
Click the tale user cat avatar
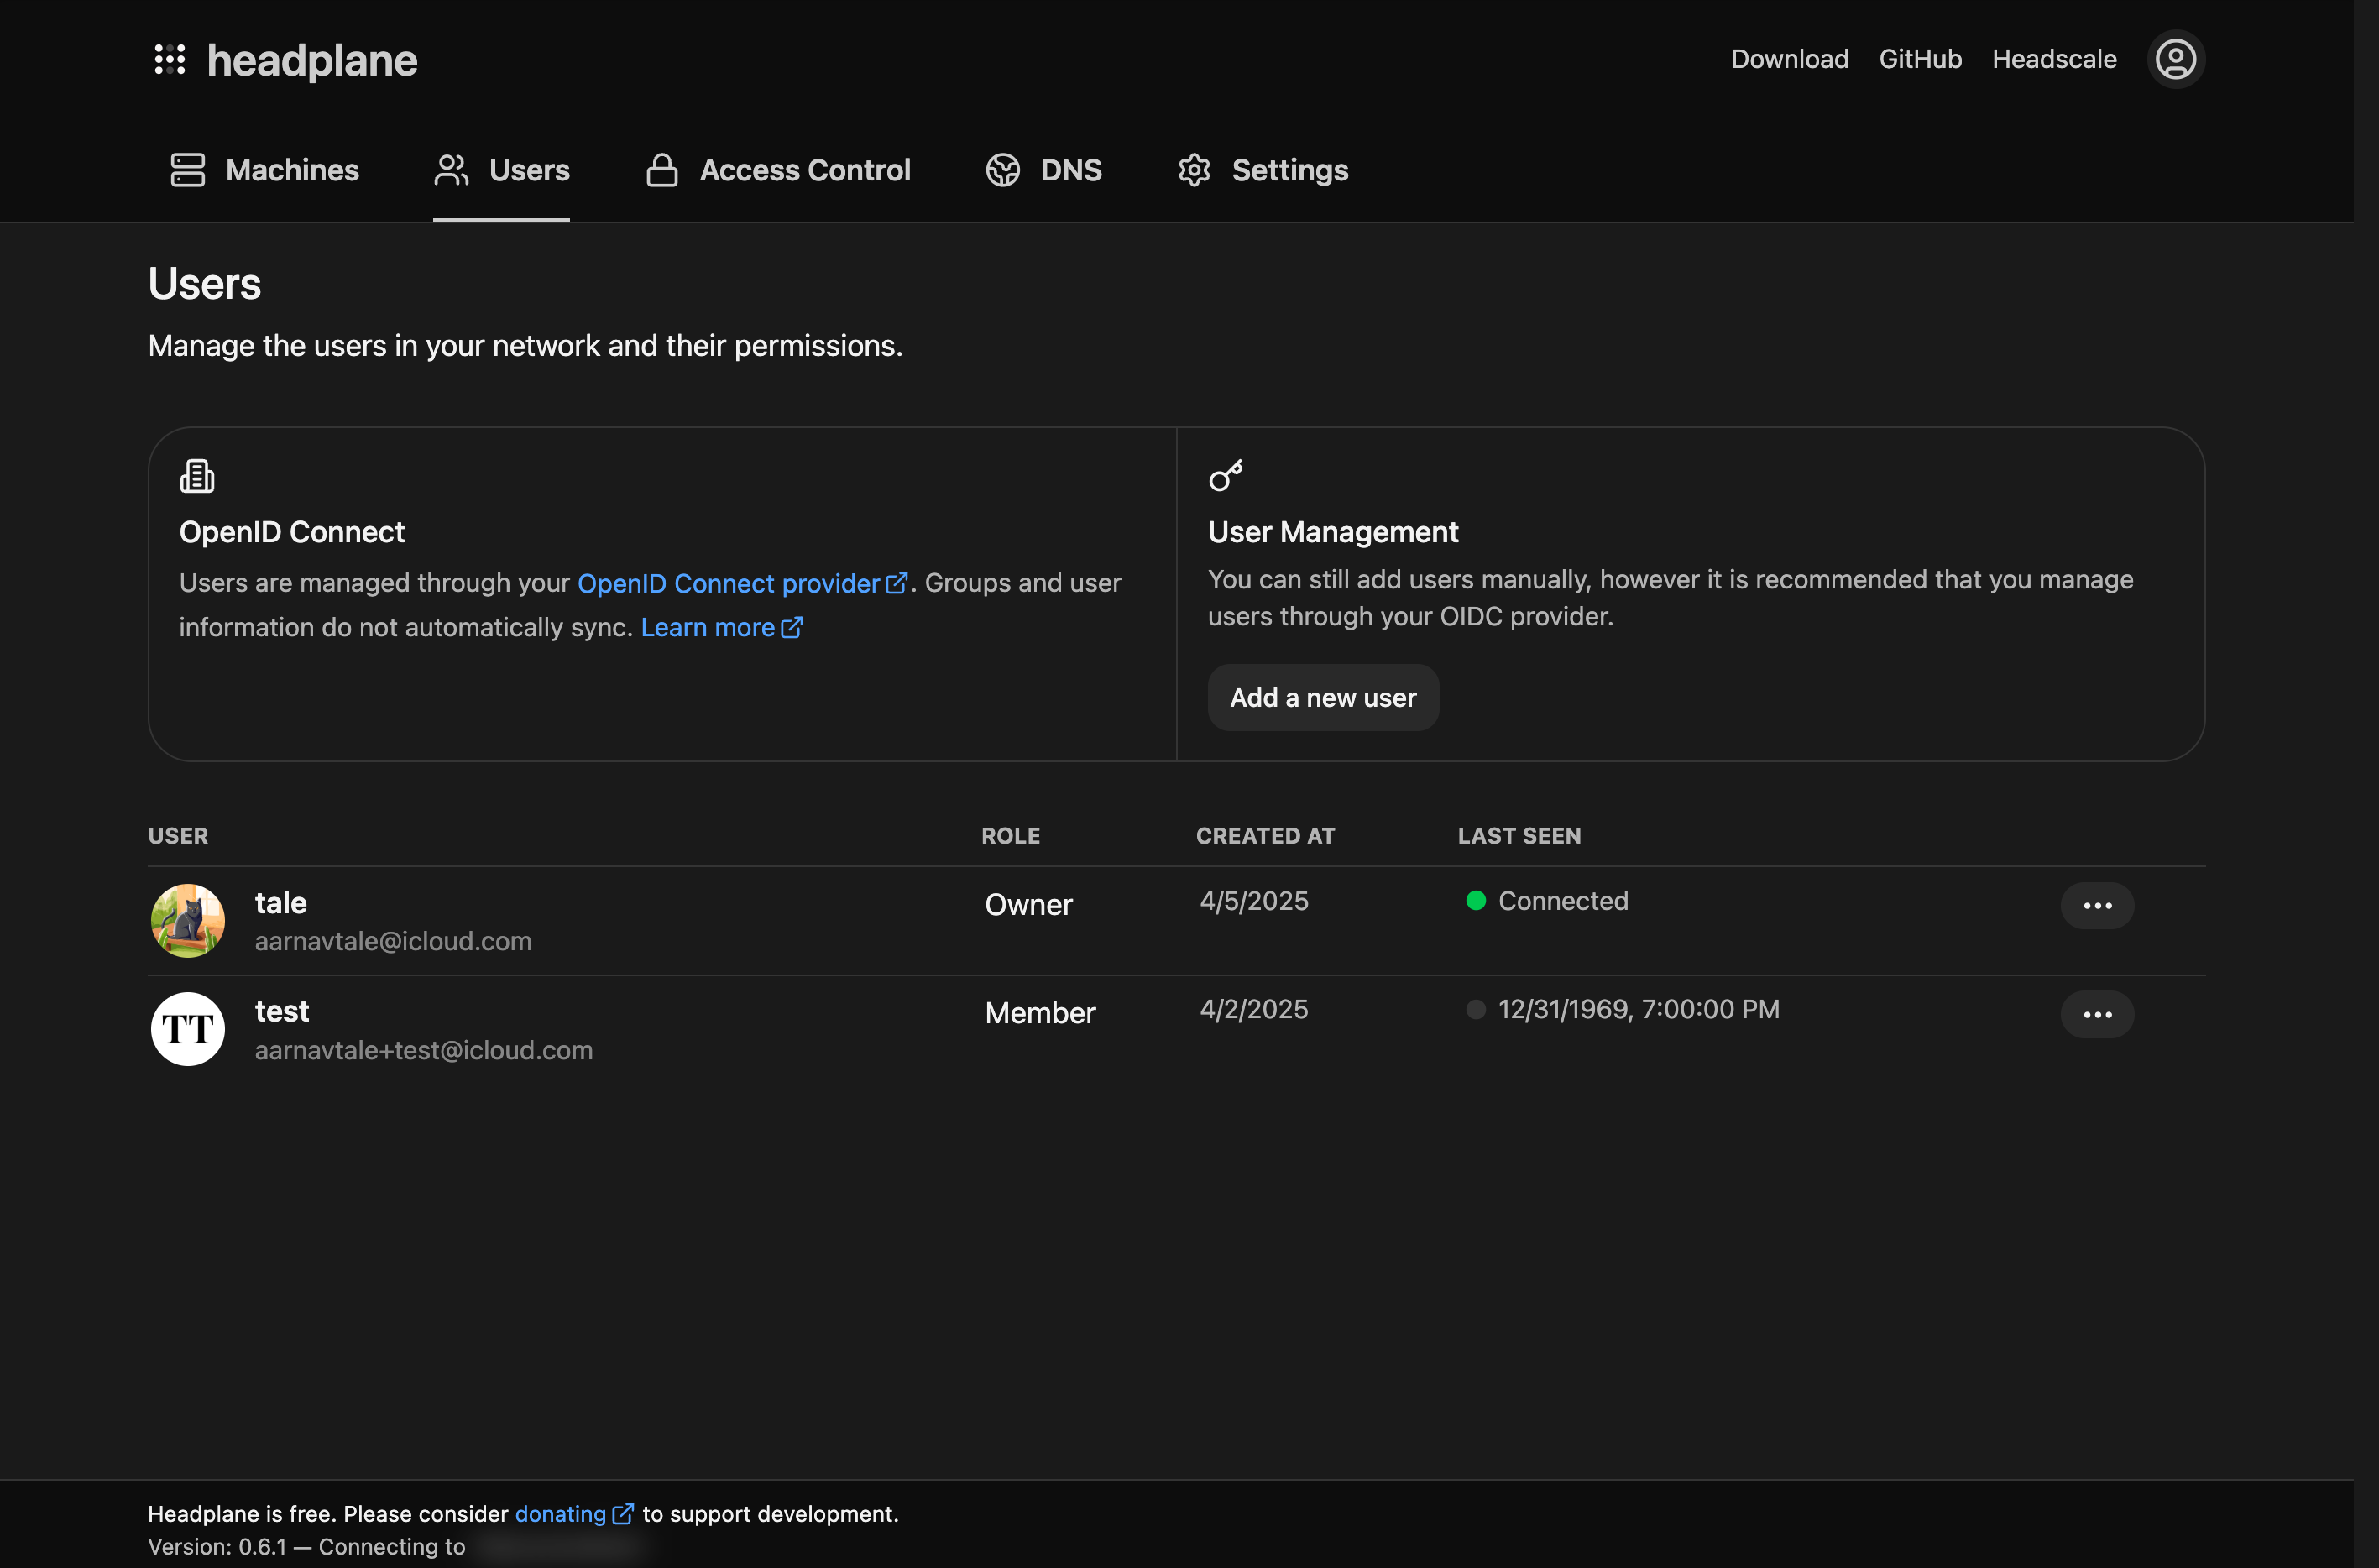click(x=188, y=921)
